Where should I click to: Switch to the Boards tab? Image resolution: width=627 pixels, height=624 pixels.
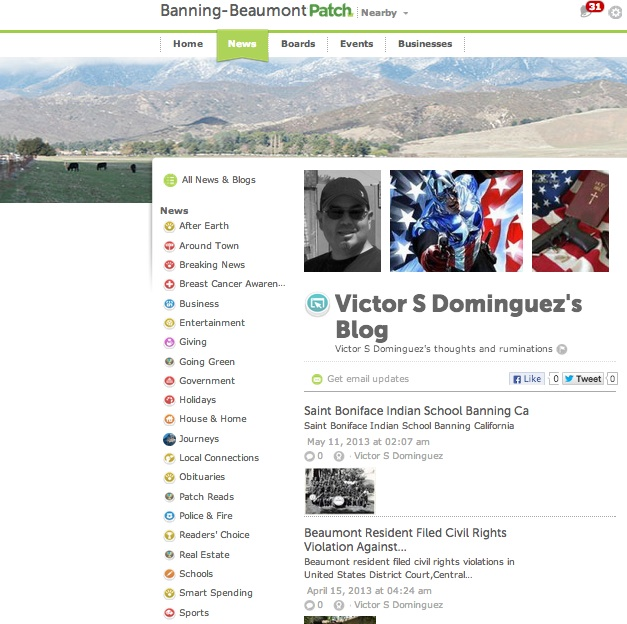pos(298,44)
